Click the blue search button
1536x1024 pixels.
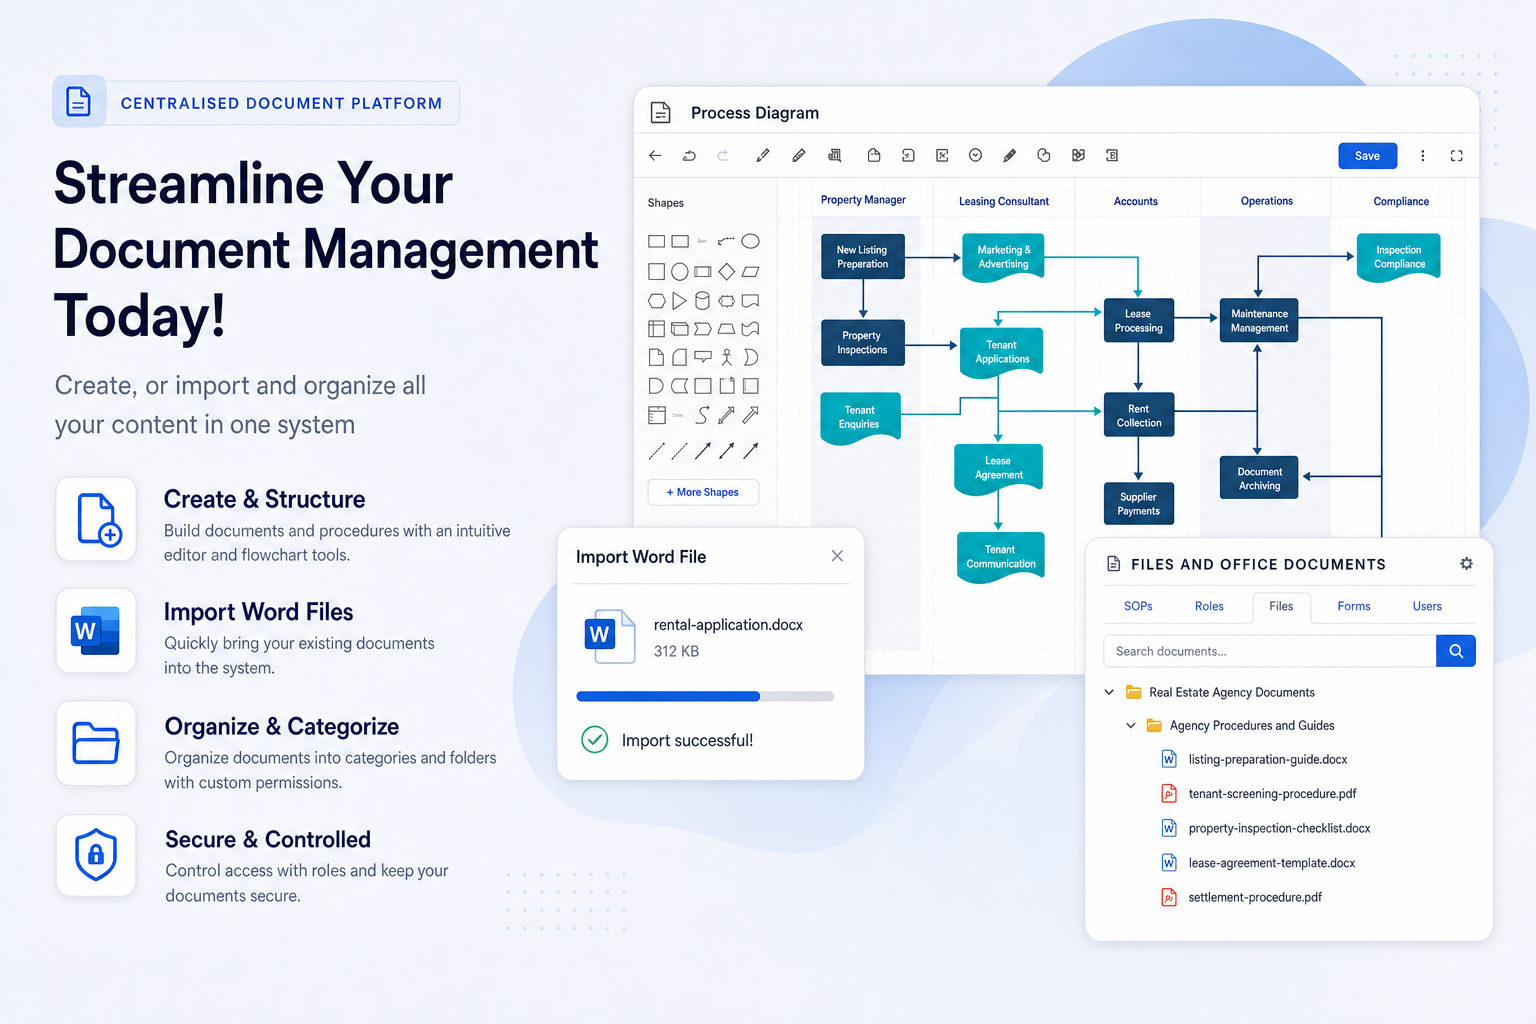click(1456, 651)
